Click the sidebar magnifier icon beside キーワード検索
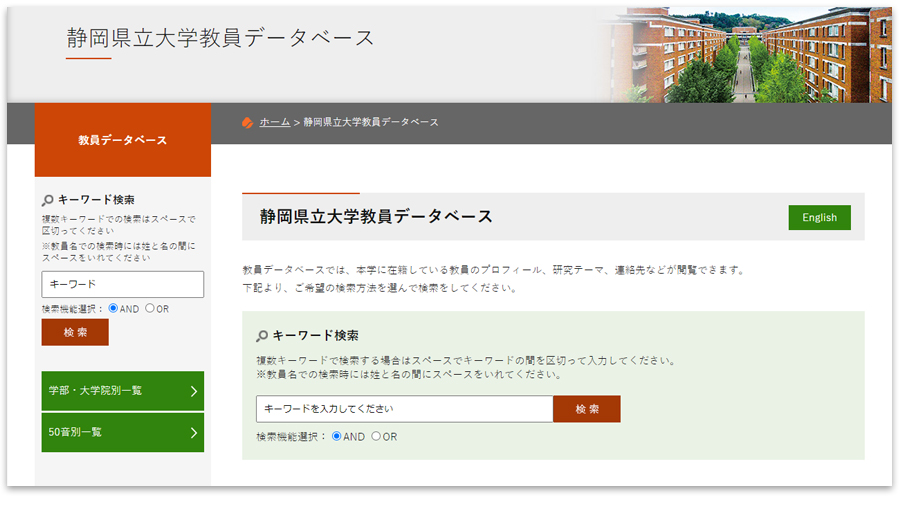Viewport: 900px width, 510px height. [x=48, y=200]
